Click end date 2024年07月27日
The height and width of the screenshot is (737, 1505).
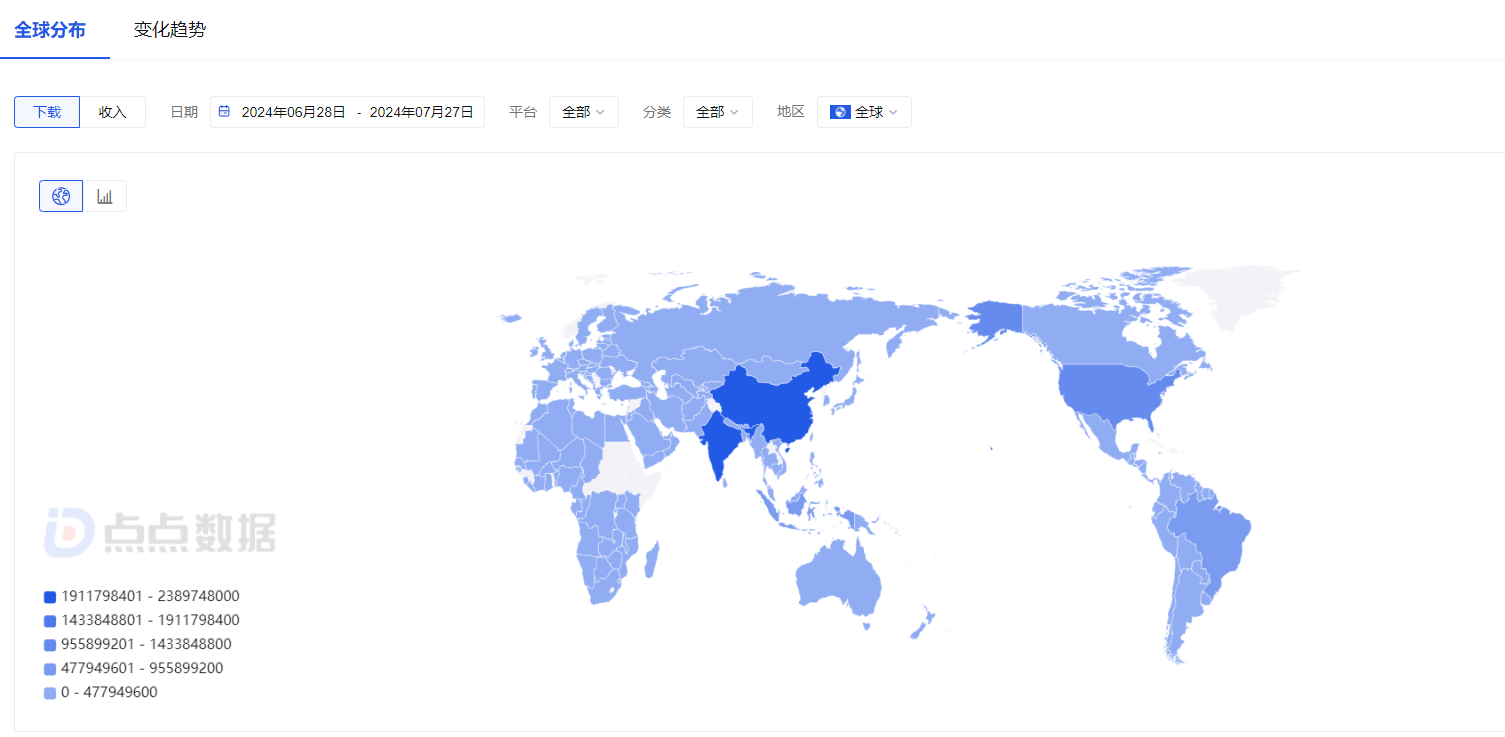(x=421, y=112)
